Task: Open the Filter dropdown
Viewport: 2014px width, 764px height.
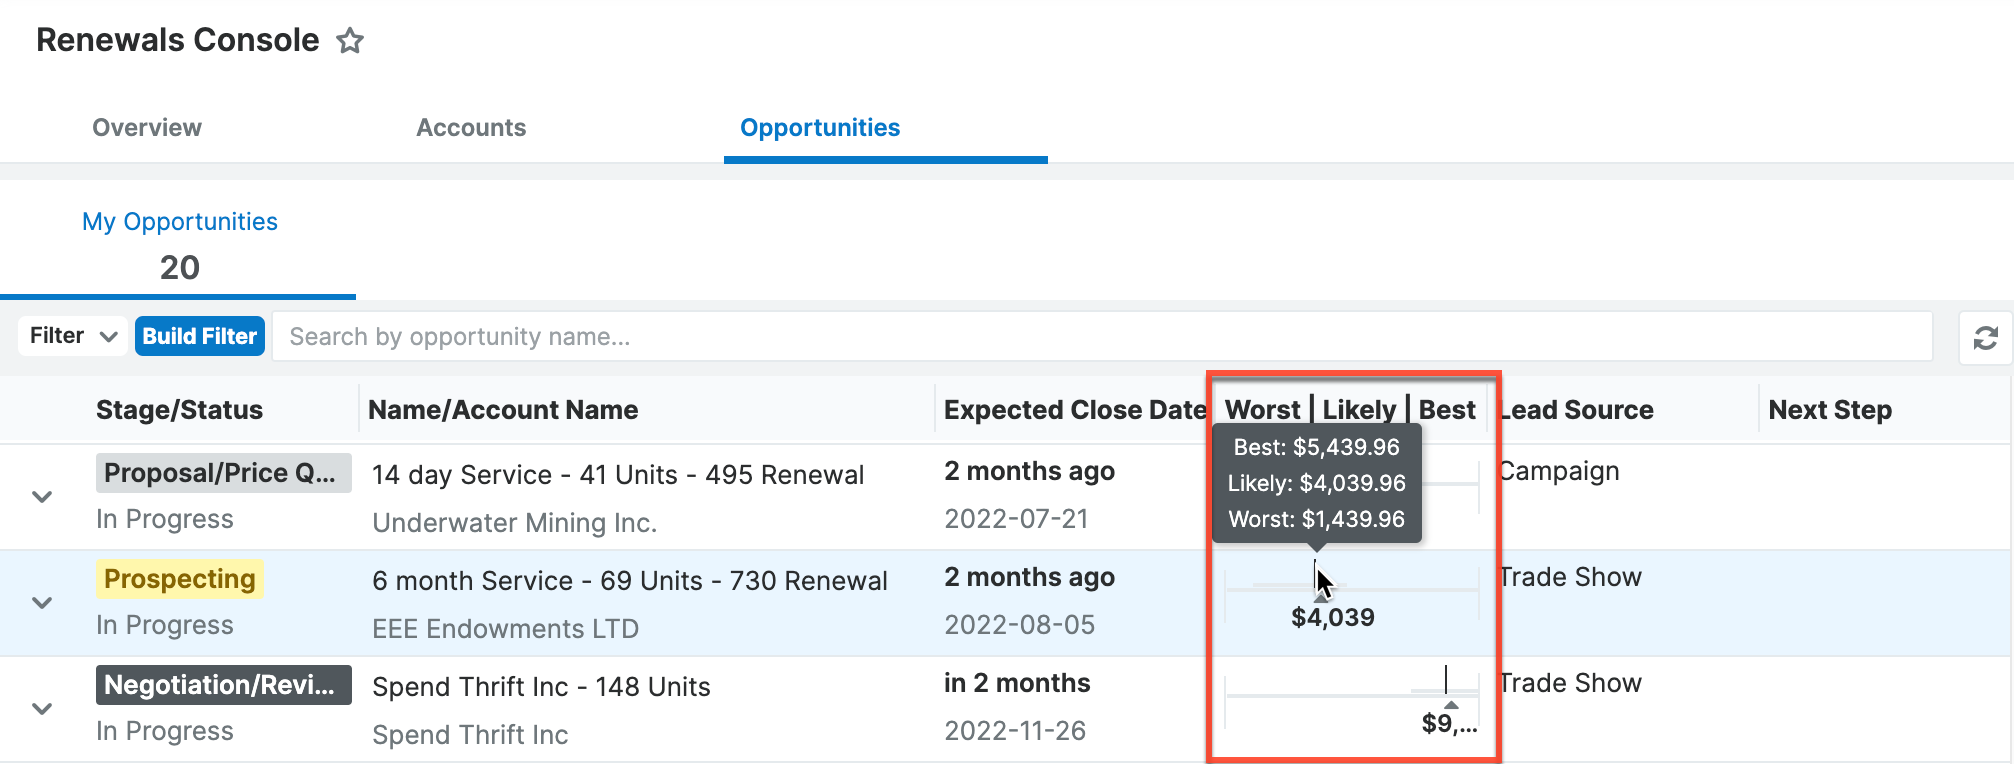Action: tap(73, 336)
